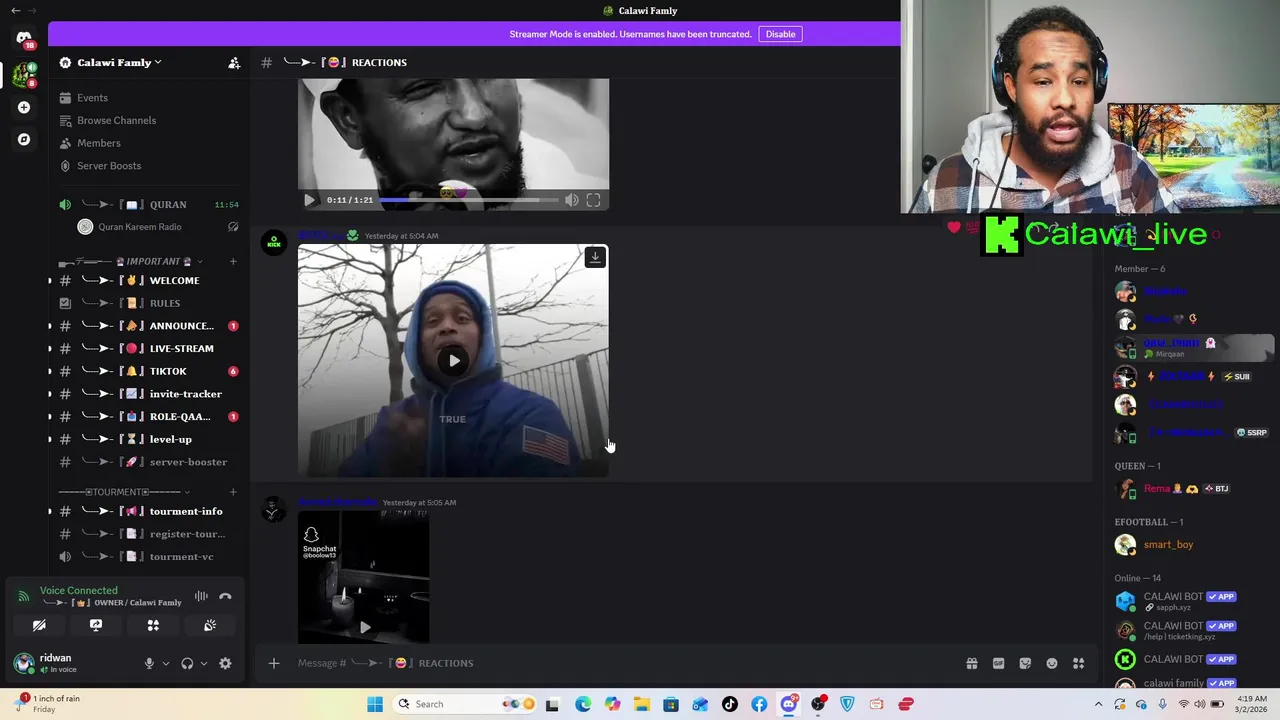
Task: Add channel to IMPORTANT category
Action: click(233, 262)
